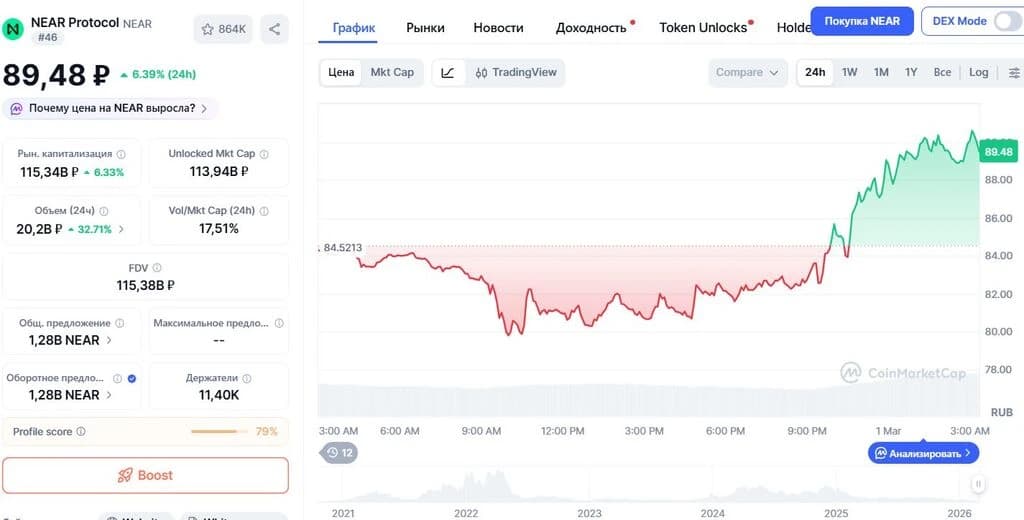Add NEAR to watchlist with the star button
Viewport: 1024px width, 520px height.
tap(223, 29)
